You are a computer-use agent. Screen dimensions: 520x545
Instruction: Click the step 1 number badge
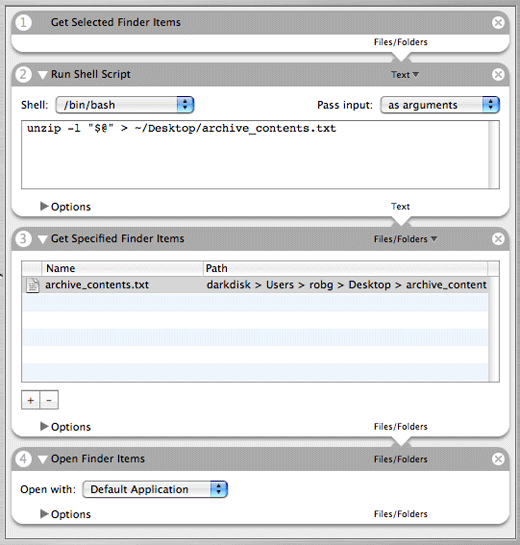click(23, 23)
